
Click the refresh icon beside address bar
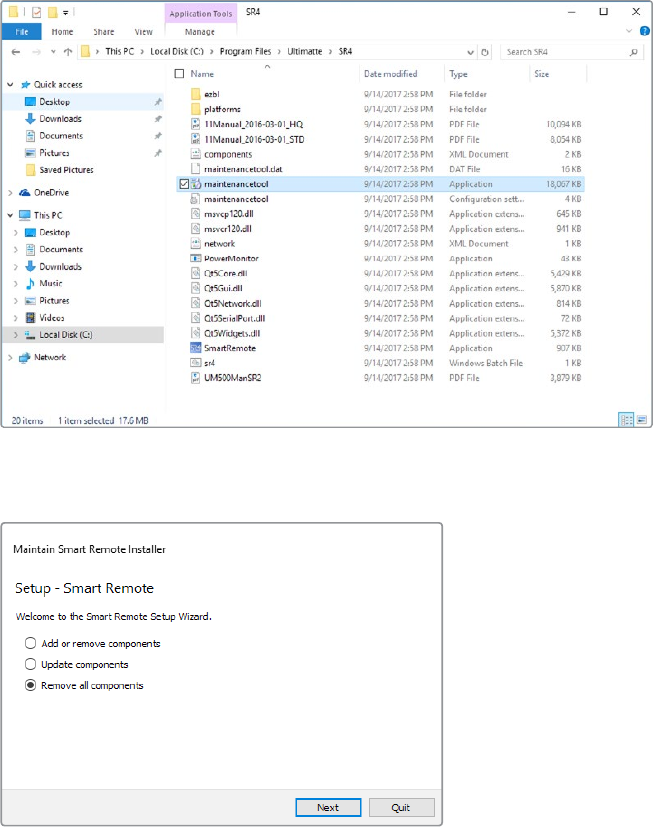pos(485,52)
